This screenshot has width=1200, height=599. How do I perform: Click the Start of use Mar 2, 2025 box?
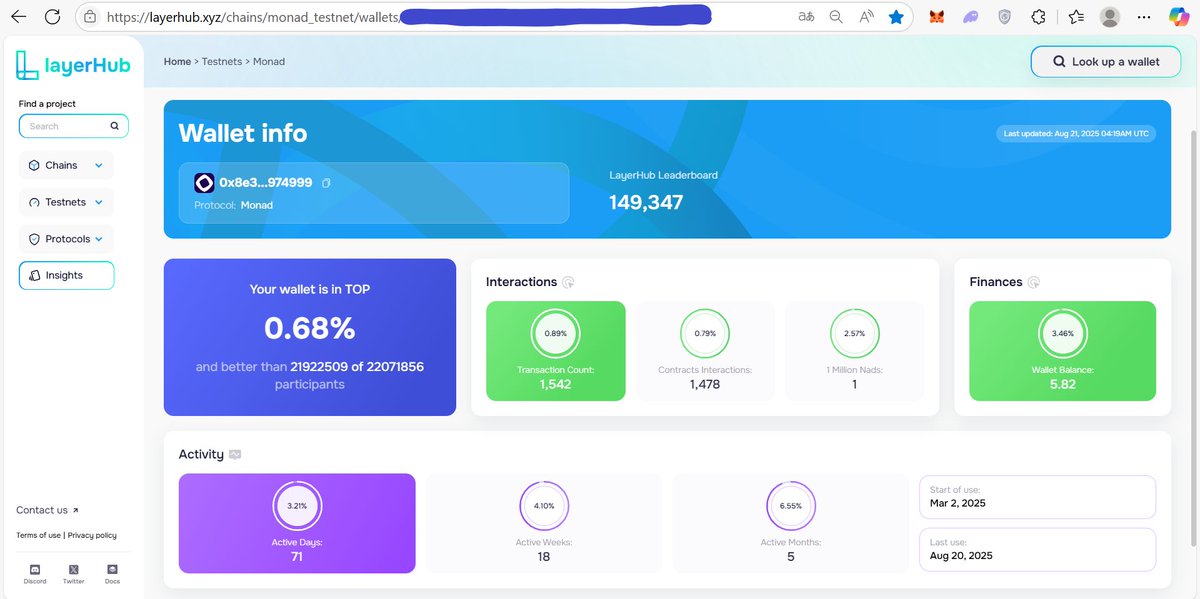click(1037, 497)
